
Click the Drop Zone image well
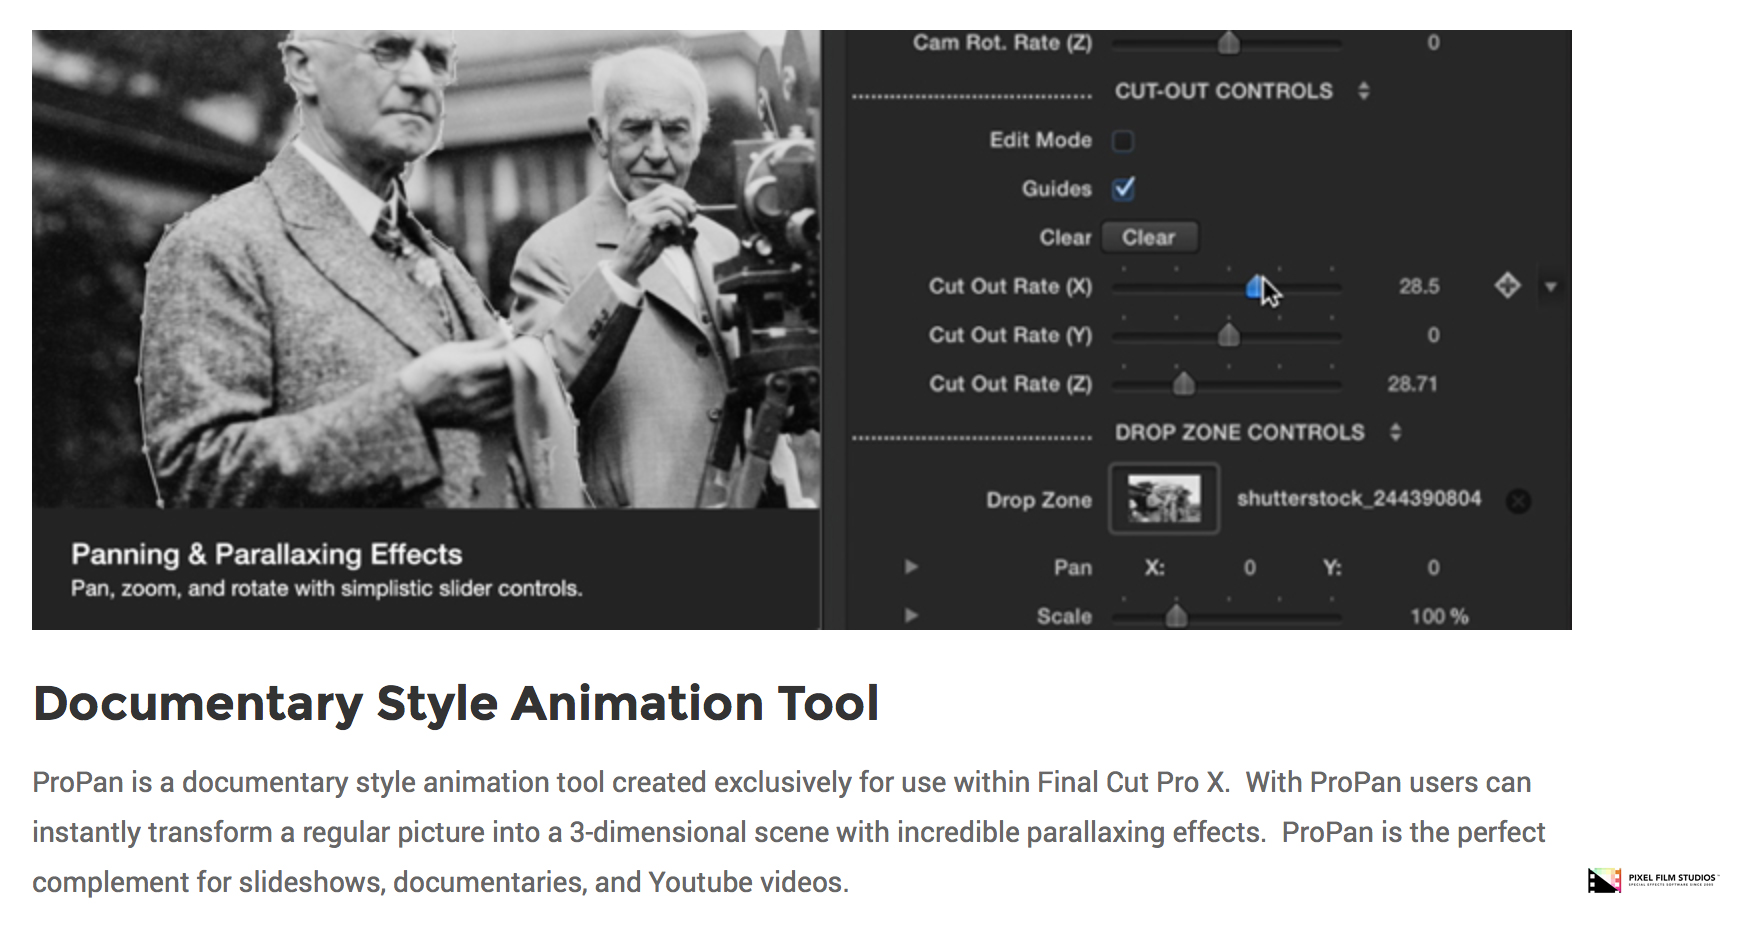[1164, 499]
